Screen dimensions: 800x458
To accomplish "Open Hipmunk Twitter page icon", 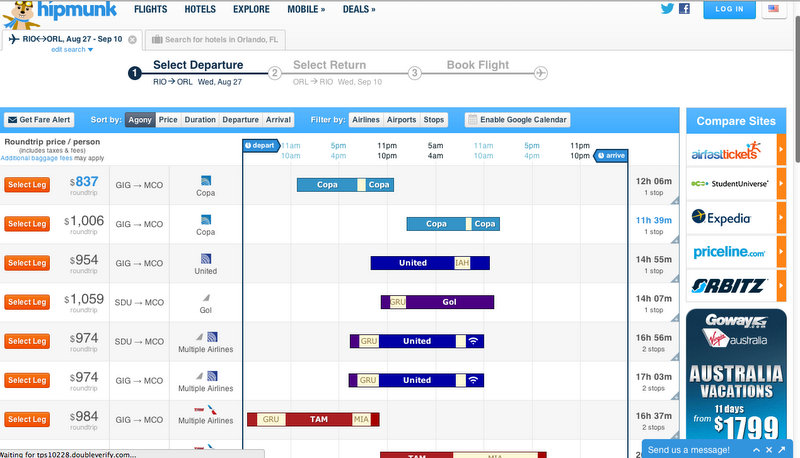I will tap(667, 9).
